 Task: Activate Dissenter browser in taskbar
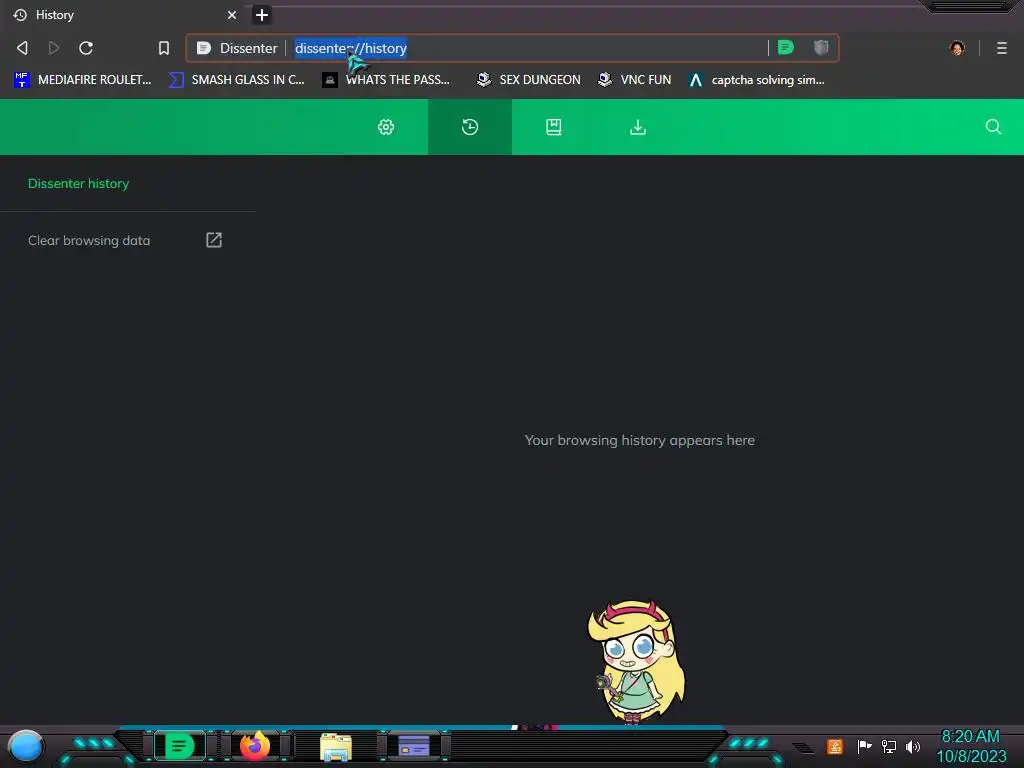180,746
